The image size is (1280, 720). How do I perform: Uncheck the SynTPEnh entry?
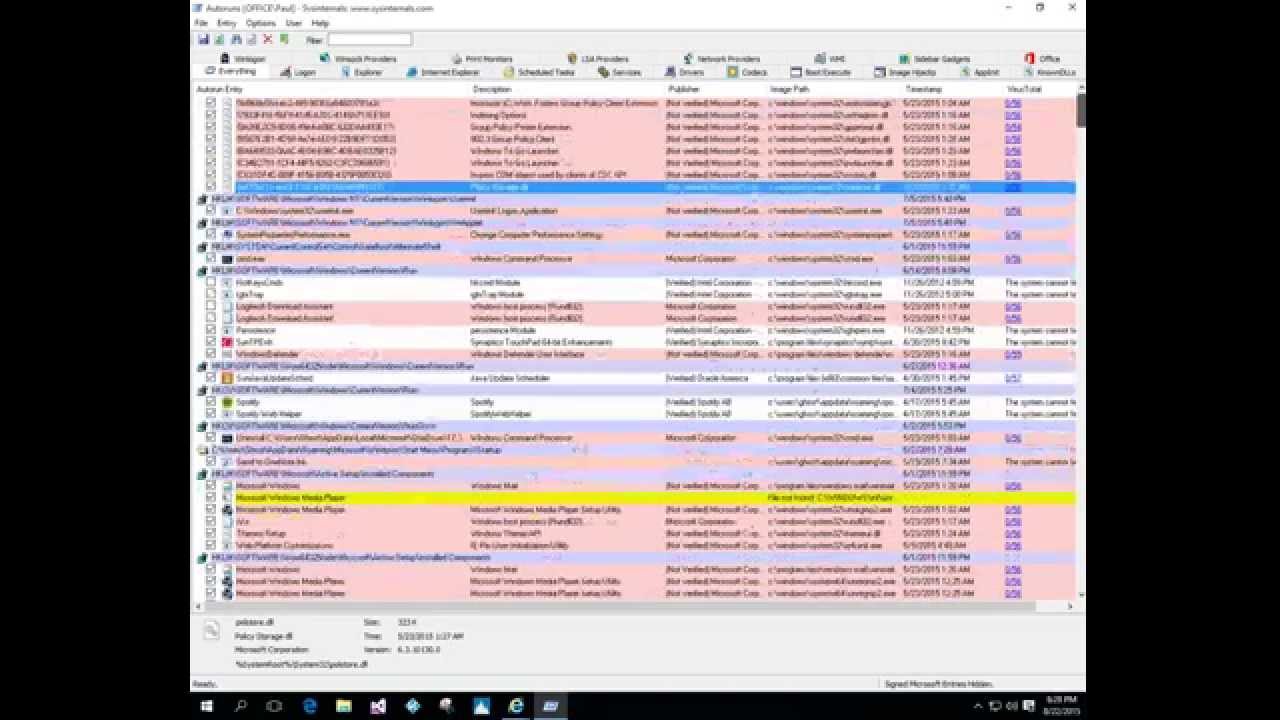click(211, 342)
